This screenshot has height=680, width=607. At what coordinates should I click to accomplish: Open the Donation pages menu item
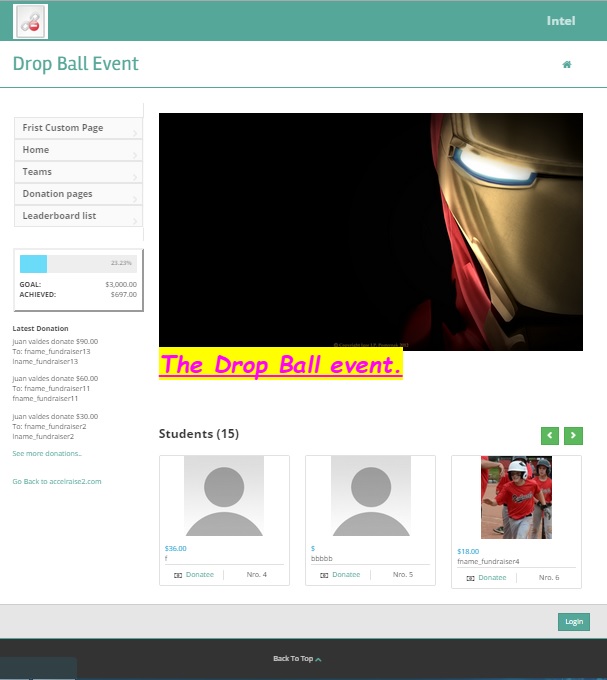pos(78,194)
